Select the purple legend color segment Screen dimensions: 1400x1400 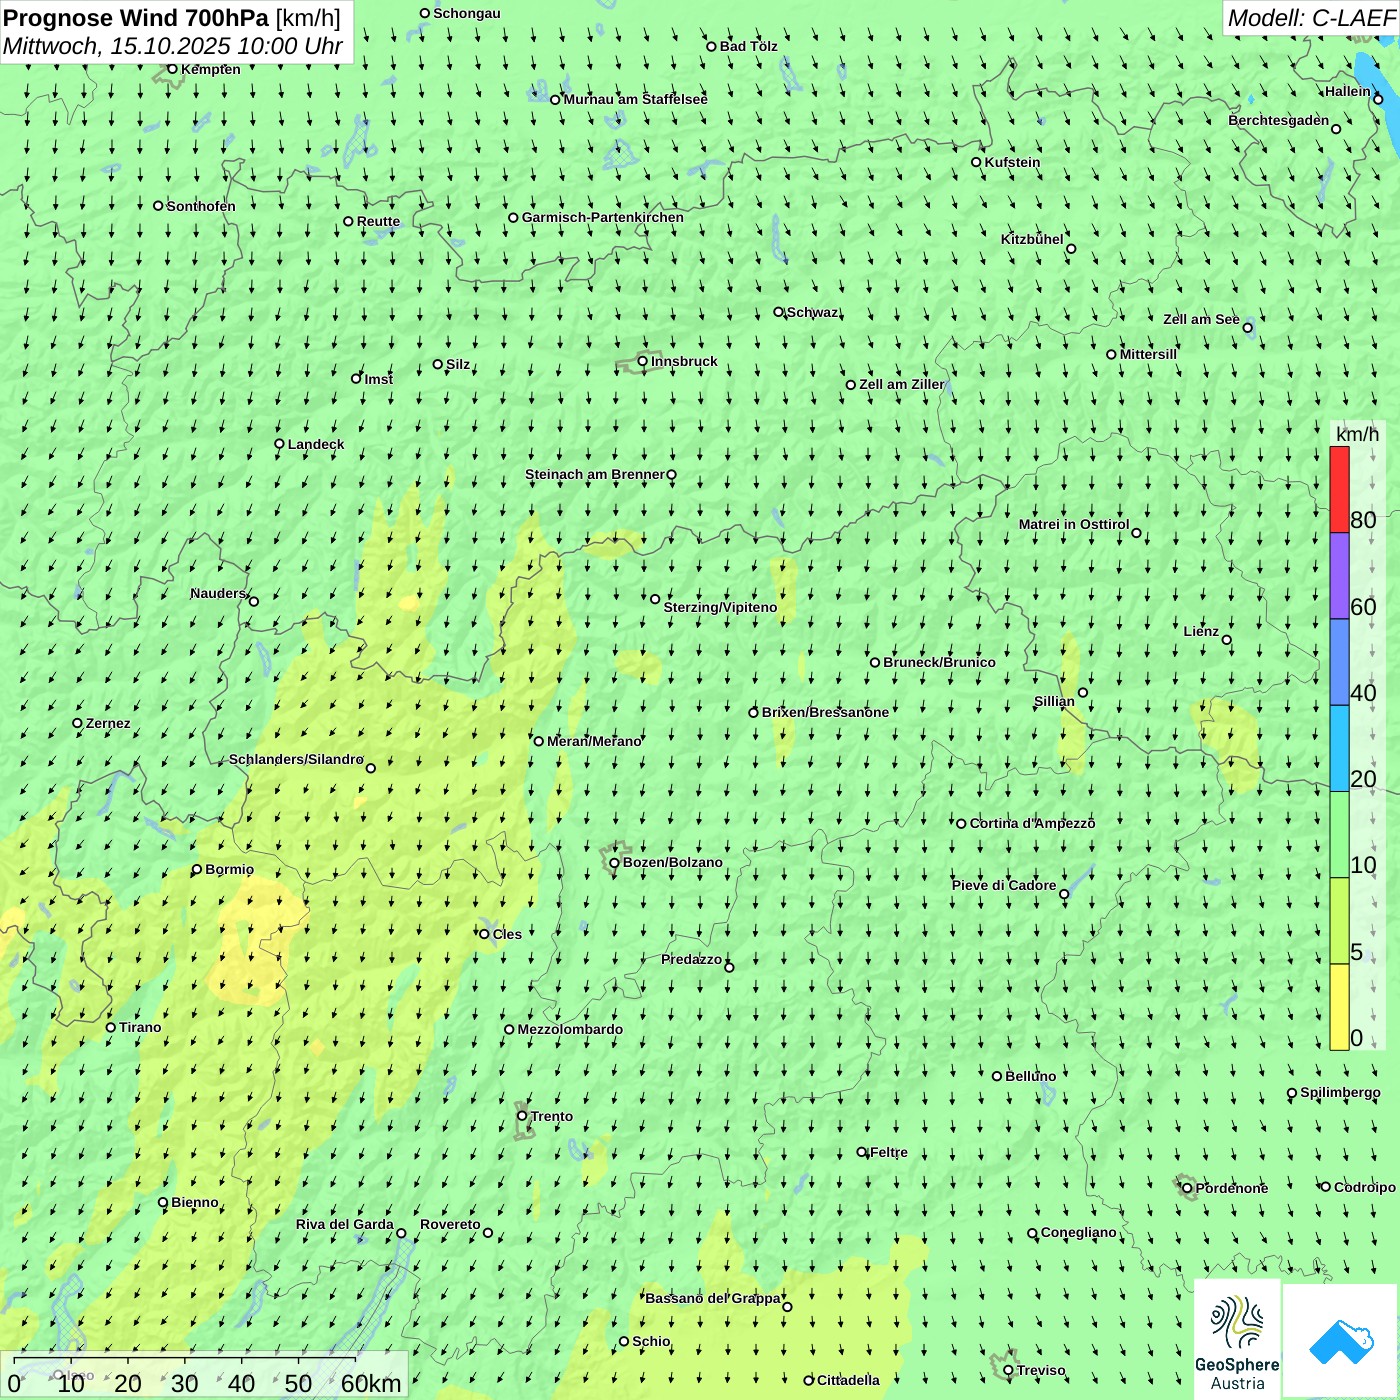click(x=1339, y=576)
